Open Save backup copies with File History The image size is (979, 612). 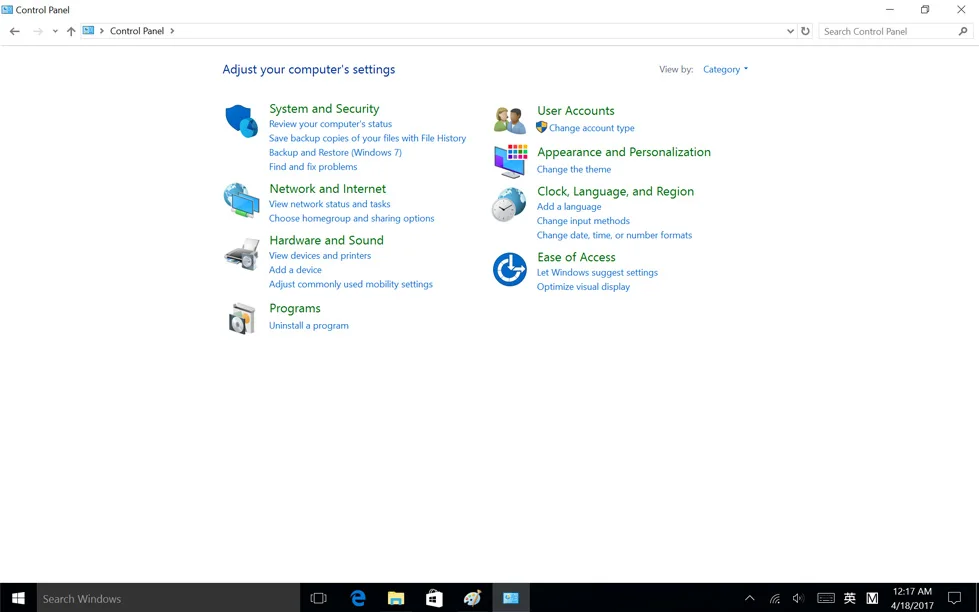pos(367,138)
